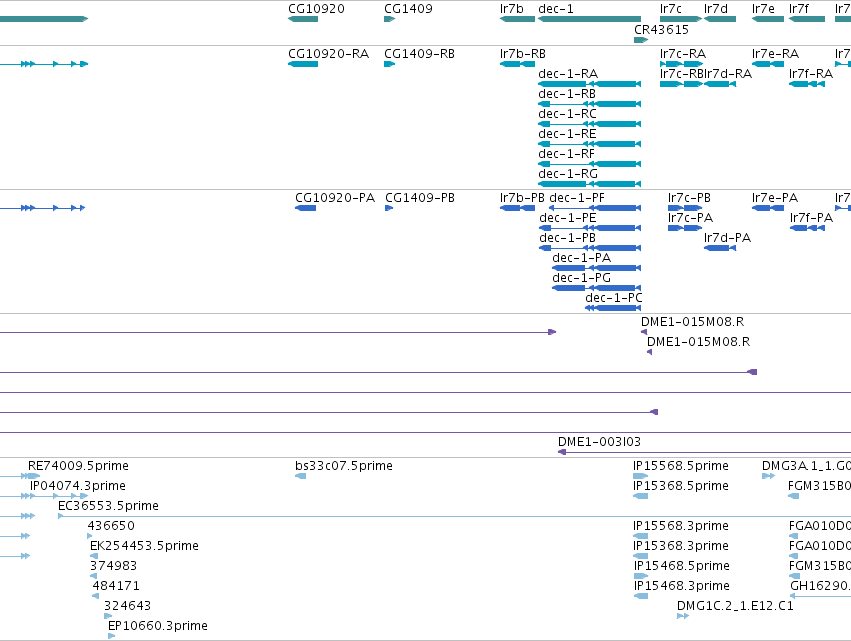Click the IP15368.3prime EST
This screenshot has width=851, height=641.
[x=640, y=556]
